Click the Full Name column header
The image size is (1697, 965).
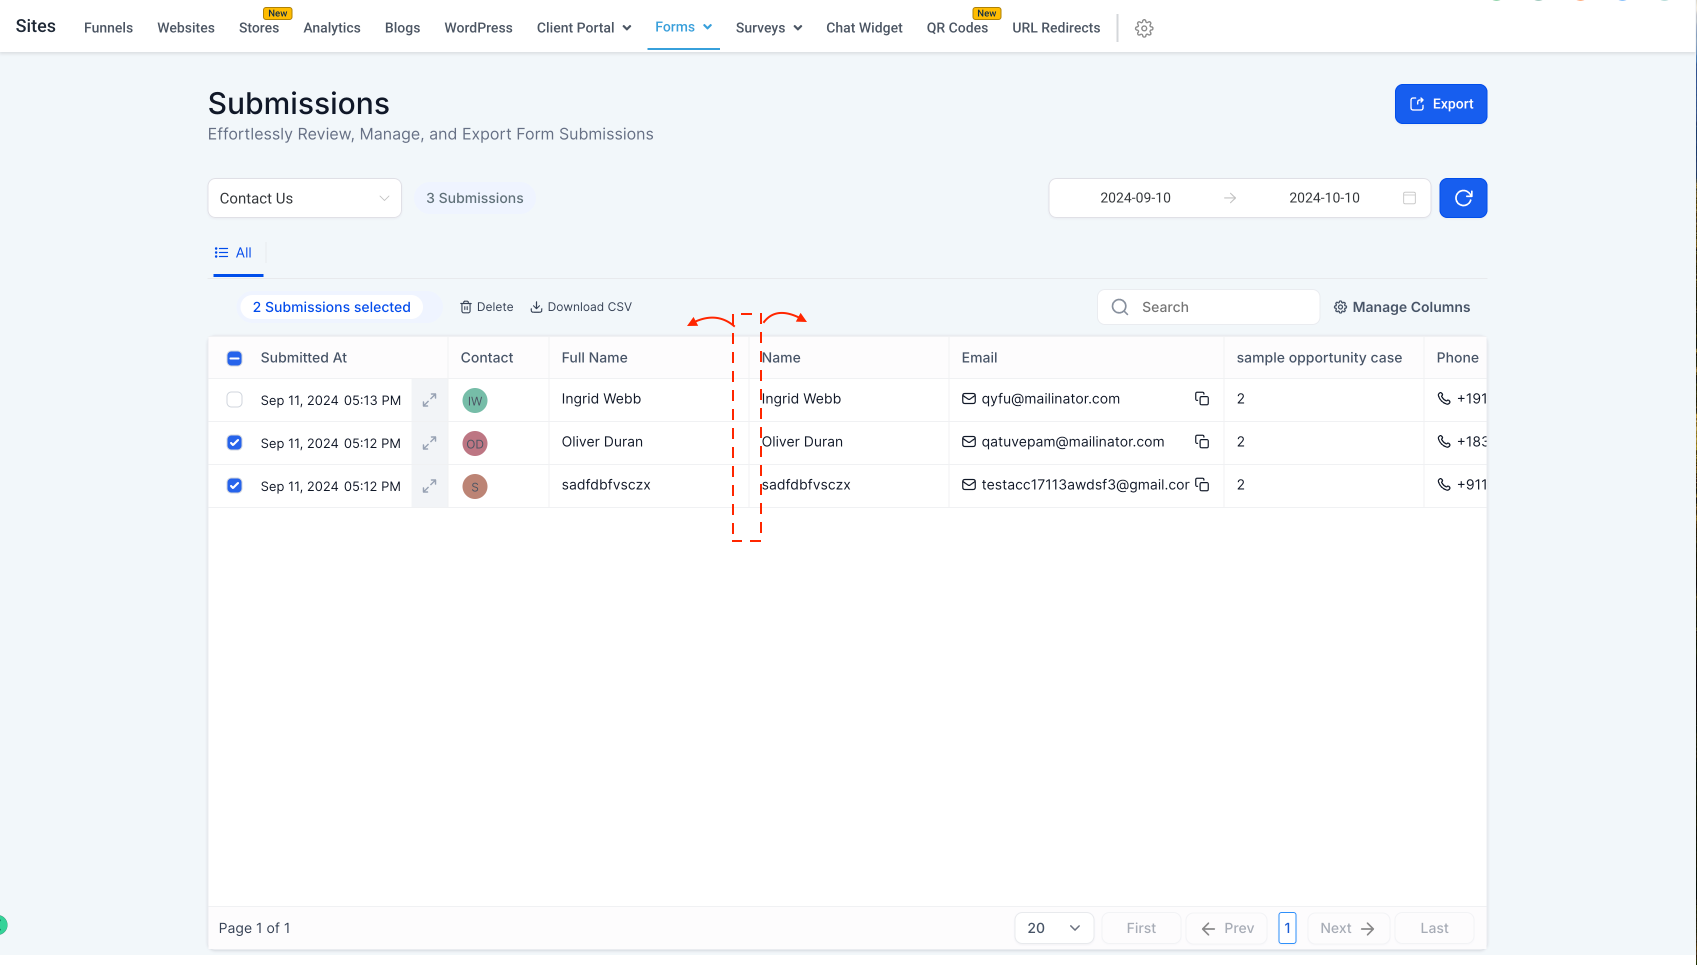point(595,358)
